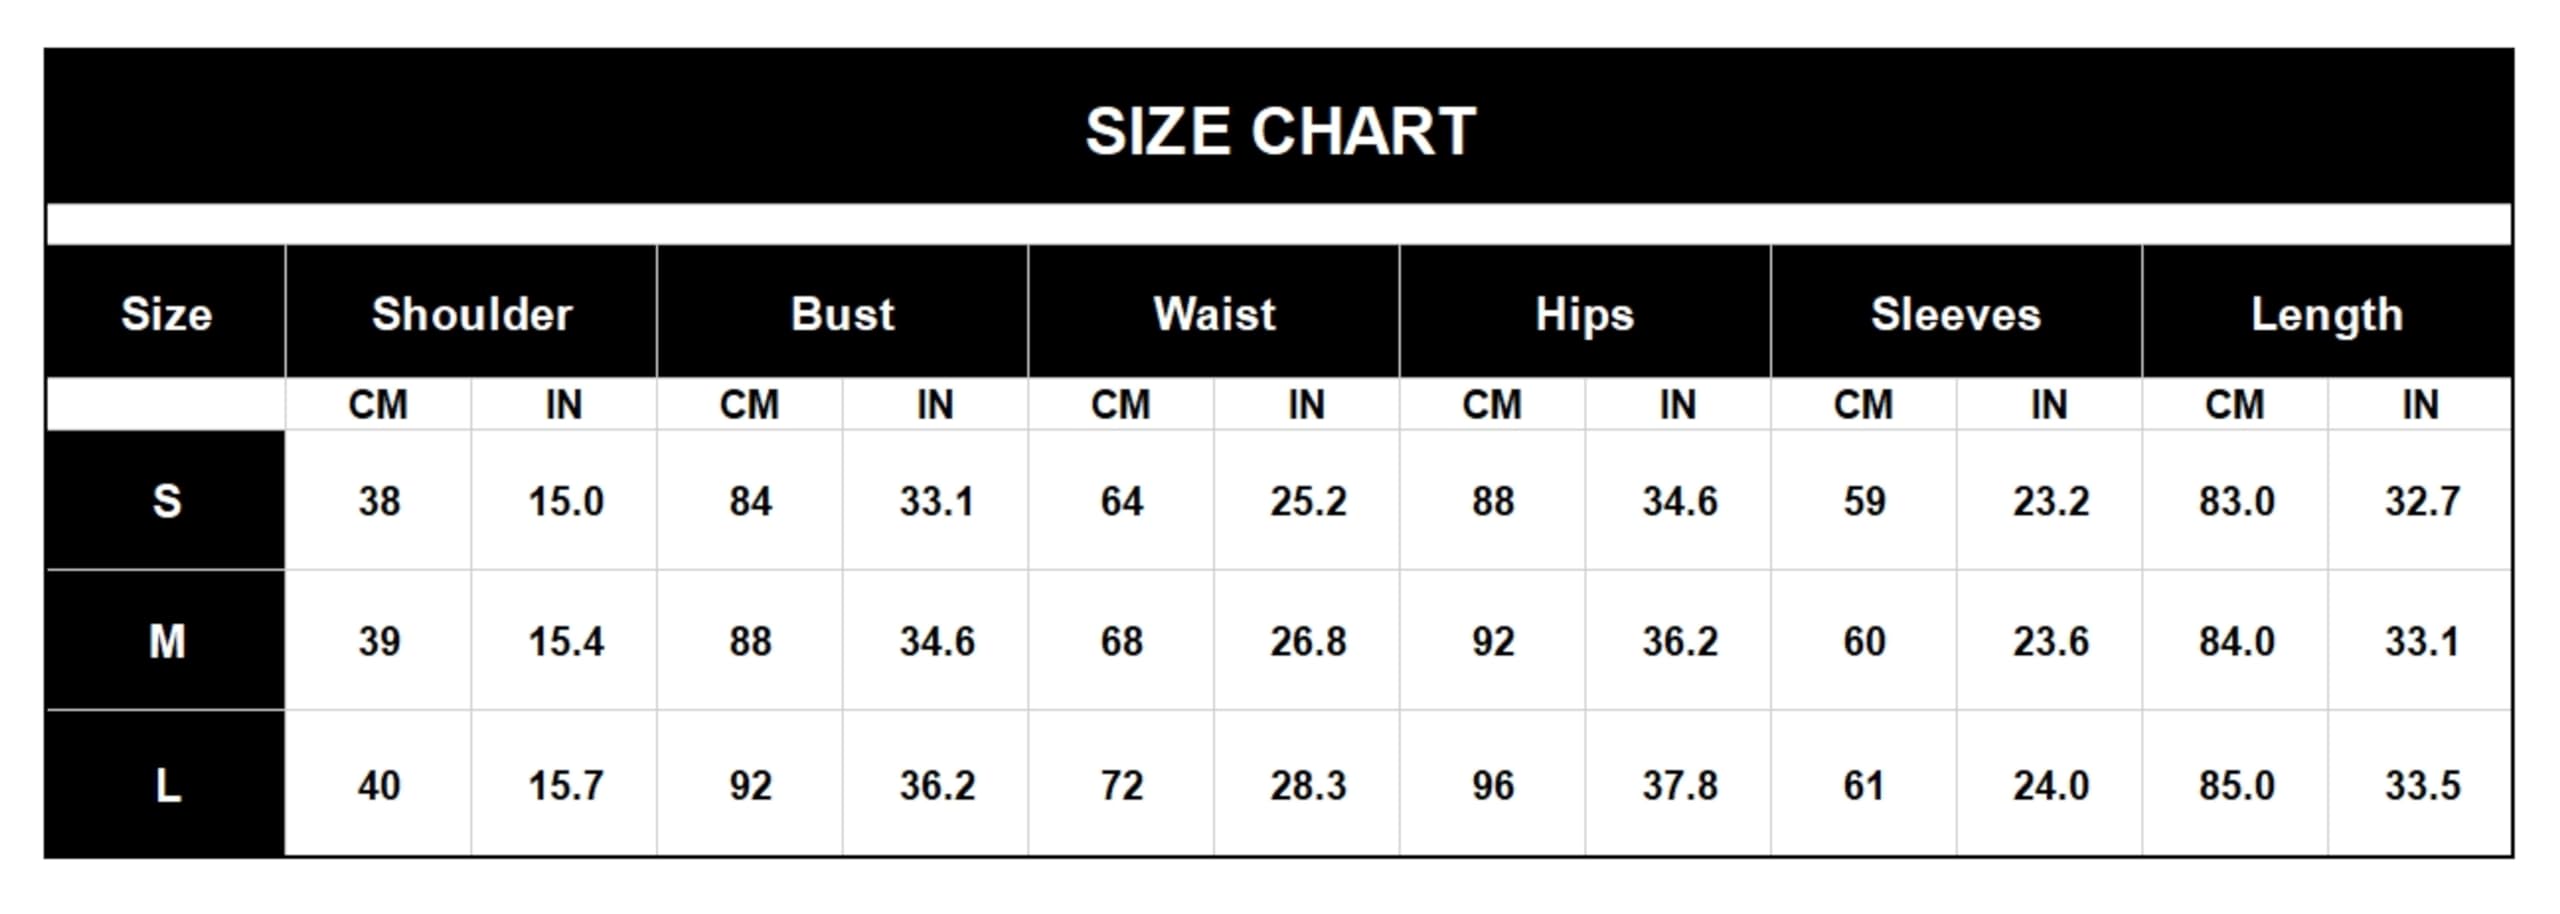2560x914 pixels.
Task: Click the SIZE CHART title
Action: tap(1280, 131)
